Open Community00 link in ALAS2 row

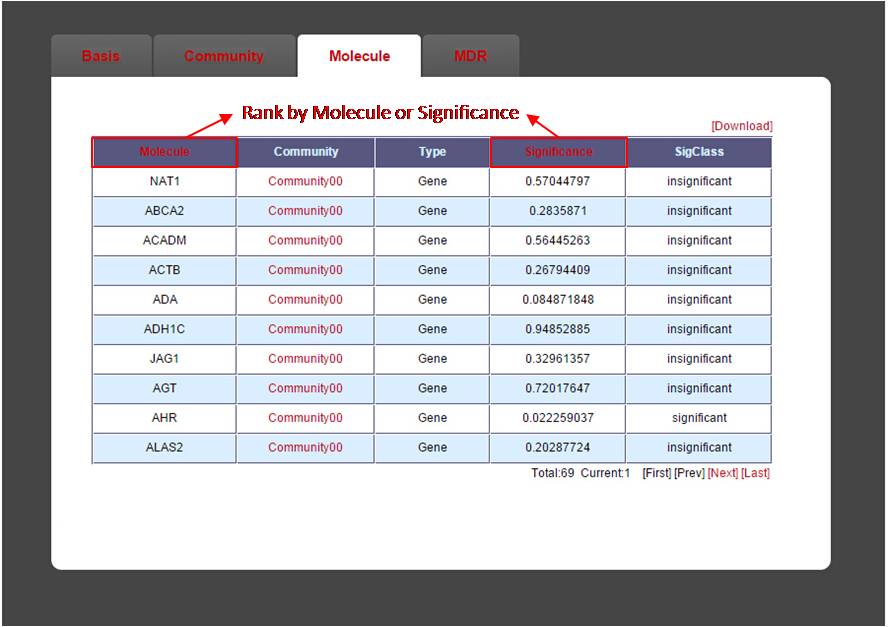click(x=305, y=447)
